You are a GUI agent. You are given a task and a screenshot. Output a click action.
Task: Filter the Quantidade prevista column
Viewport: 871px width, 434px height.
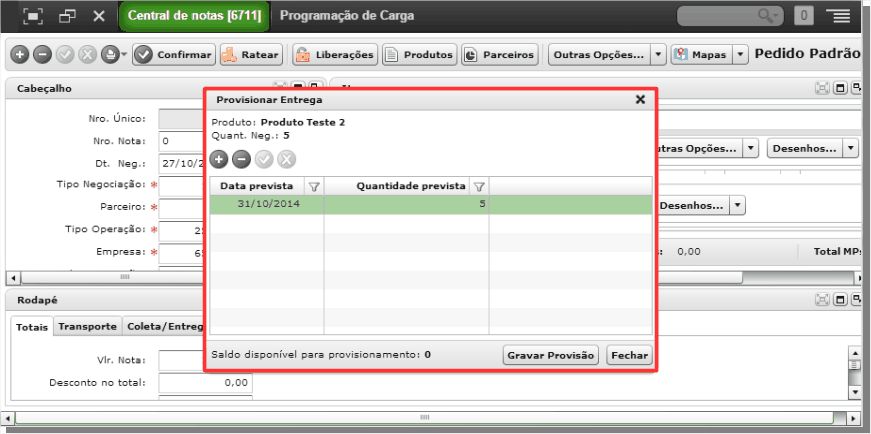(479, 187)
